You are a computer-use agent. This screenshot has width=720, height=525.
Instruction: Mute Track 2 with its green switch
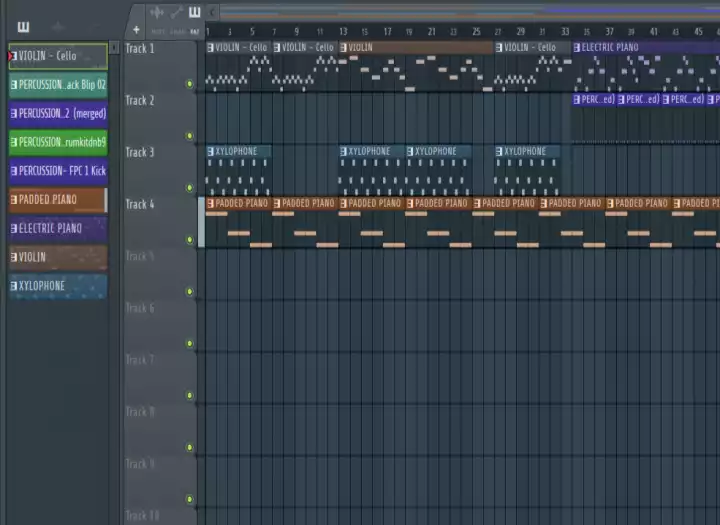[x=189, y=135]
